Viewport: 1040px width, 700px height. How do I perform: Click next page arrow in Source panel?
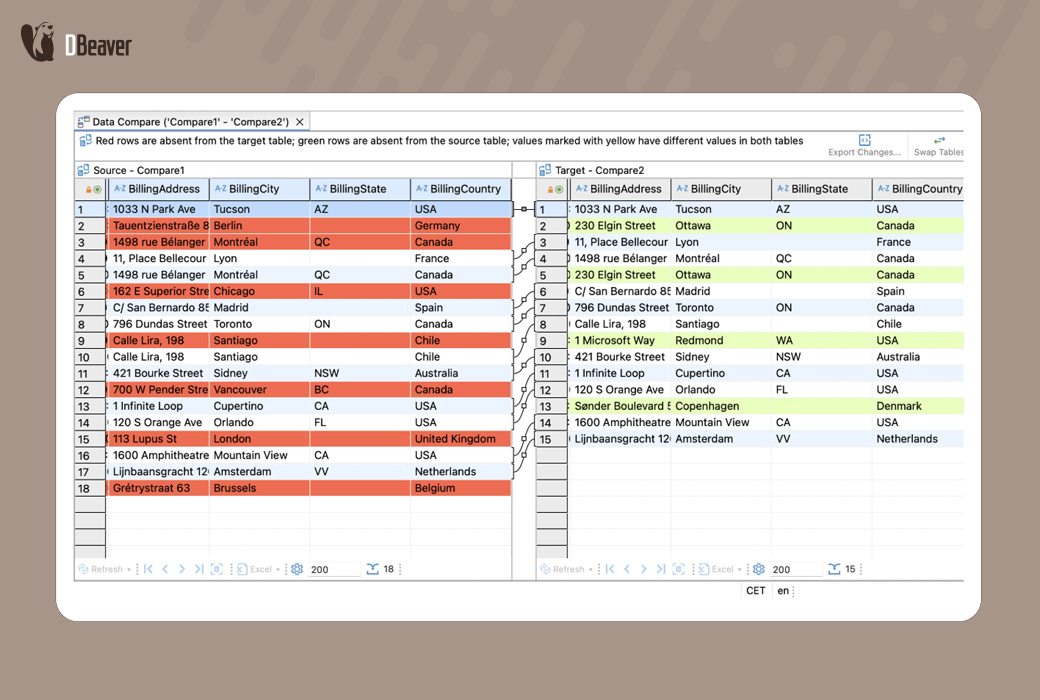(182, 569)
